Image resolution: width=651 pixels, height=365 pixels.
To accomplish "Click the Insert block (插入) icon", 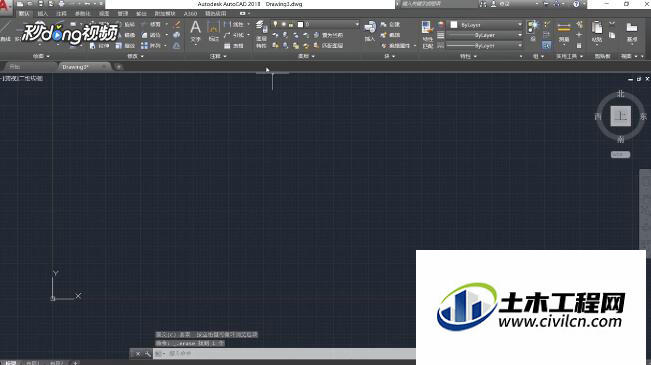I will [370, 32].
